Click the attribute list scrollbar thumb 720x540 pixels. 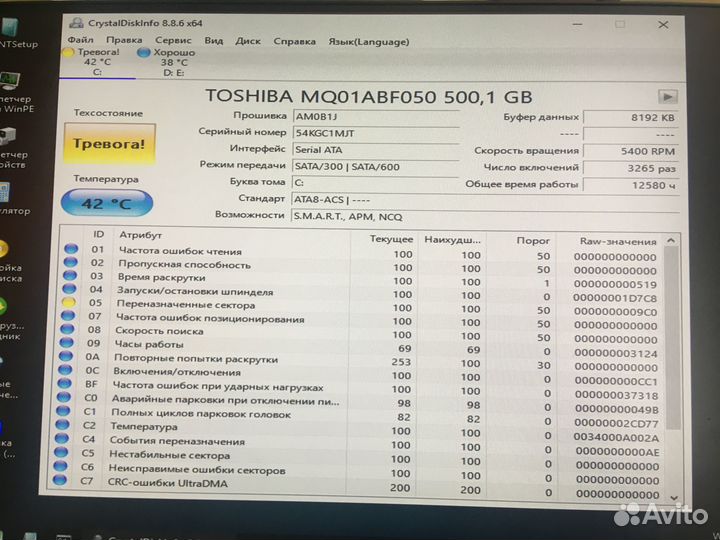tap(671, 339)
